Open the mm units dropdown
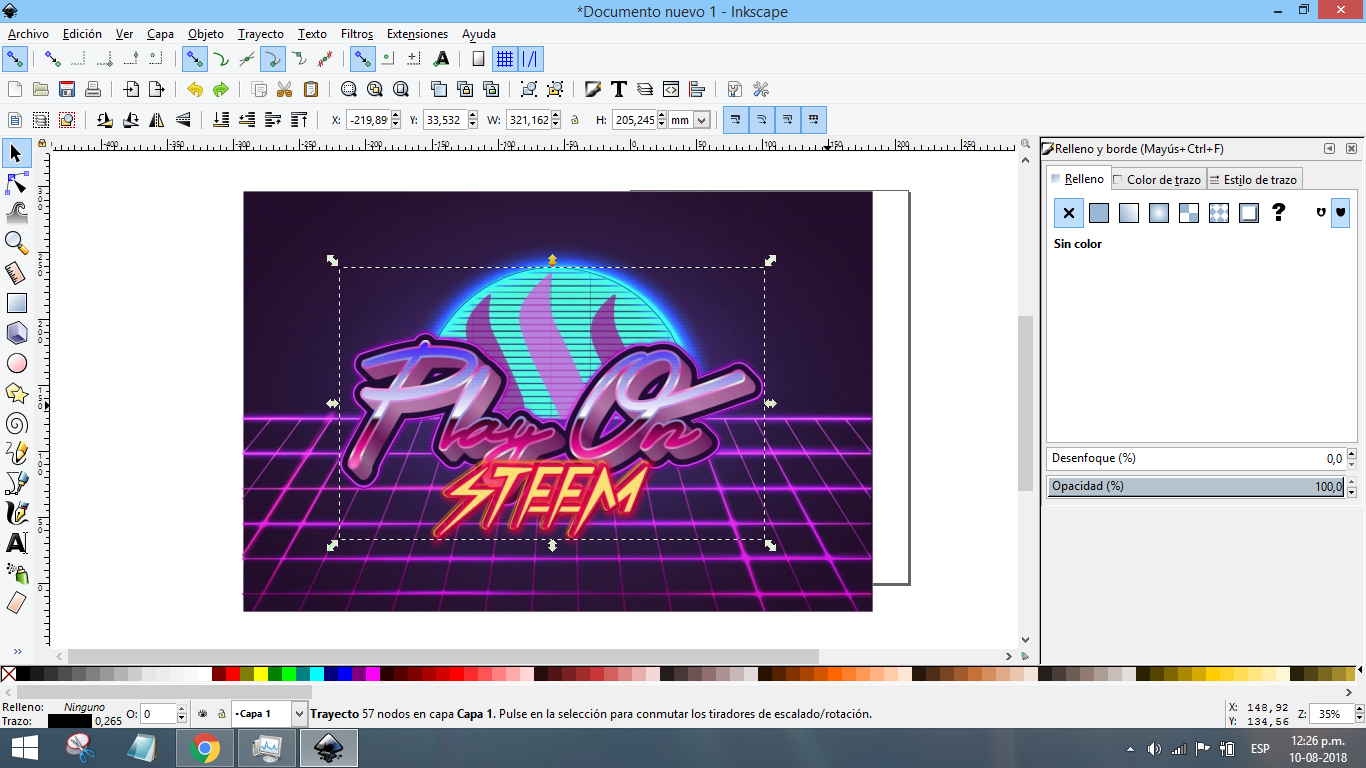Viewport: 1366px width, 768px height. tap(701, 120)
